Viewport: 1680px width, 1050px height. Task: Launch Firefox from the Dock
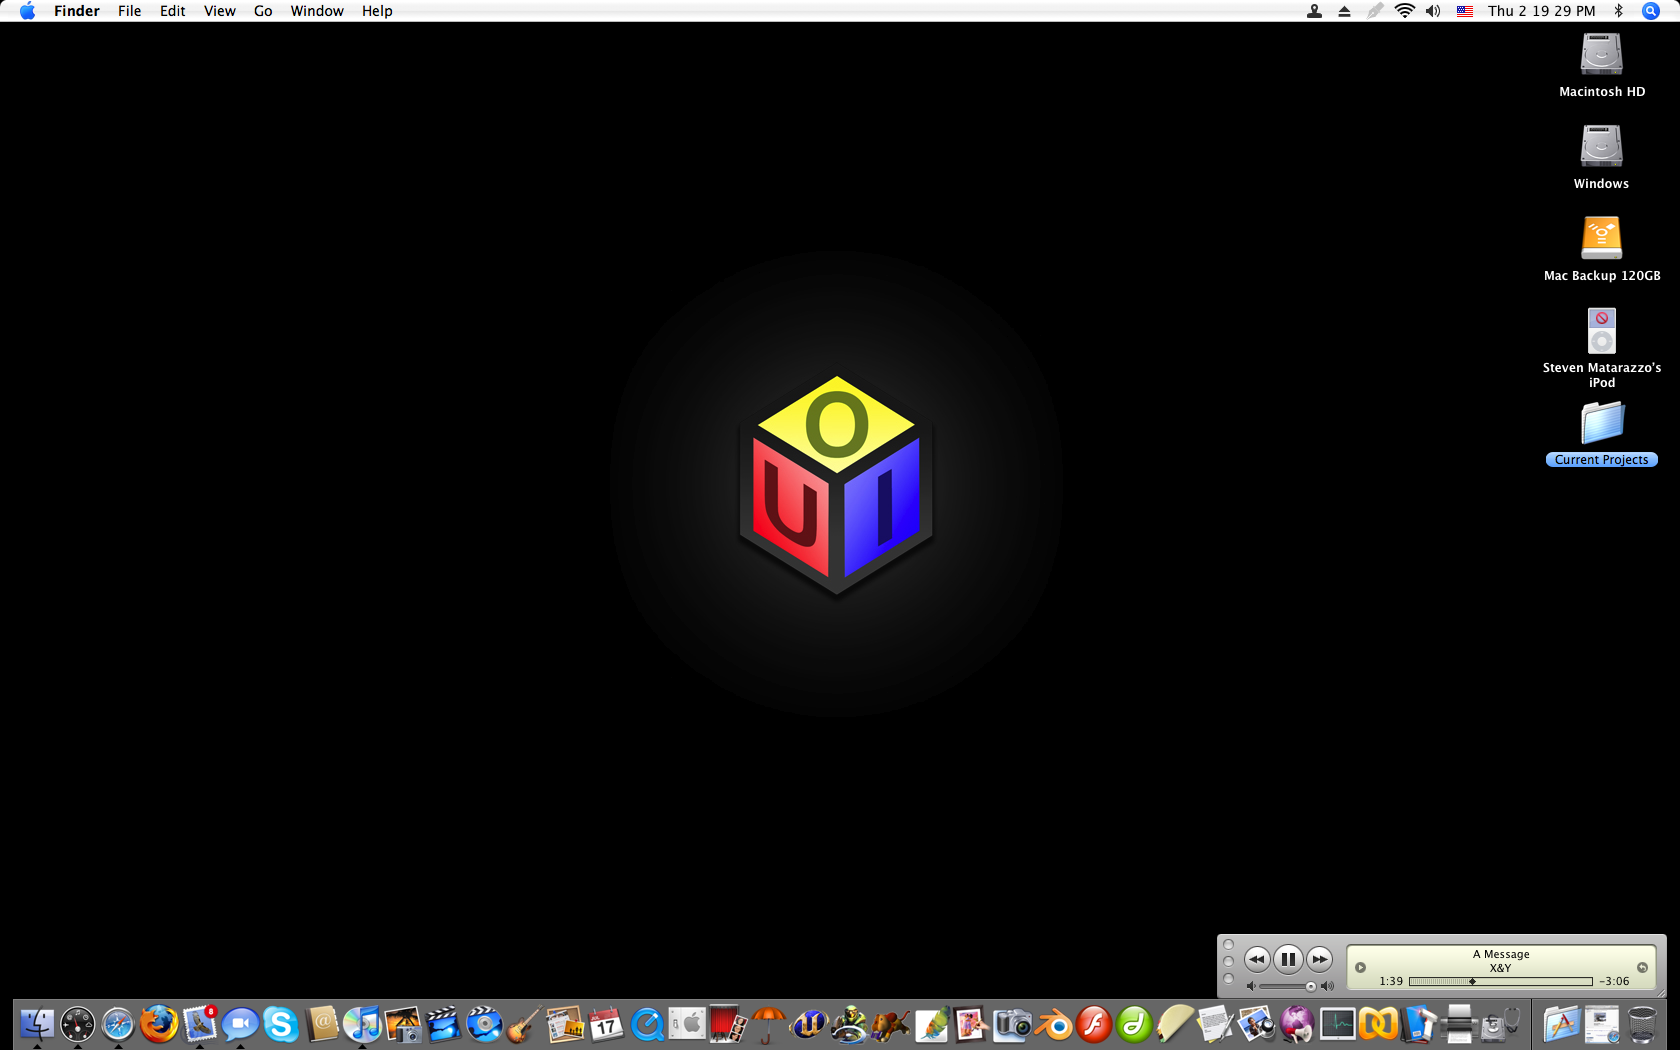point(159,1024)
